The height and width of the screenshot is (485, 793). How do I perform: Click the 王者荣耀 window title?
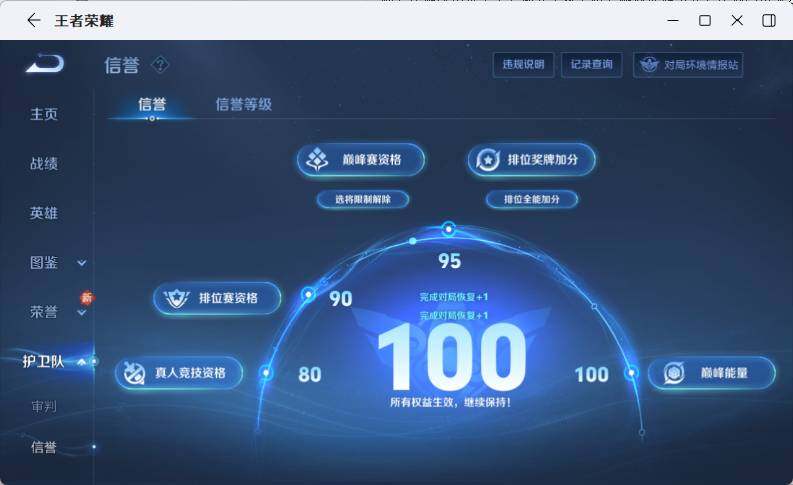(x=84, y=21)
